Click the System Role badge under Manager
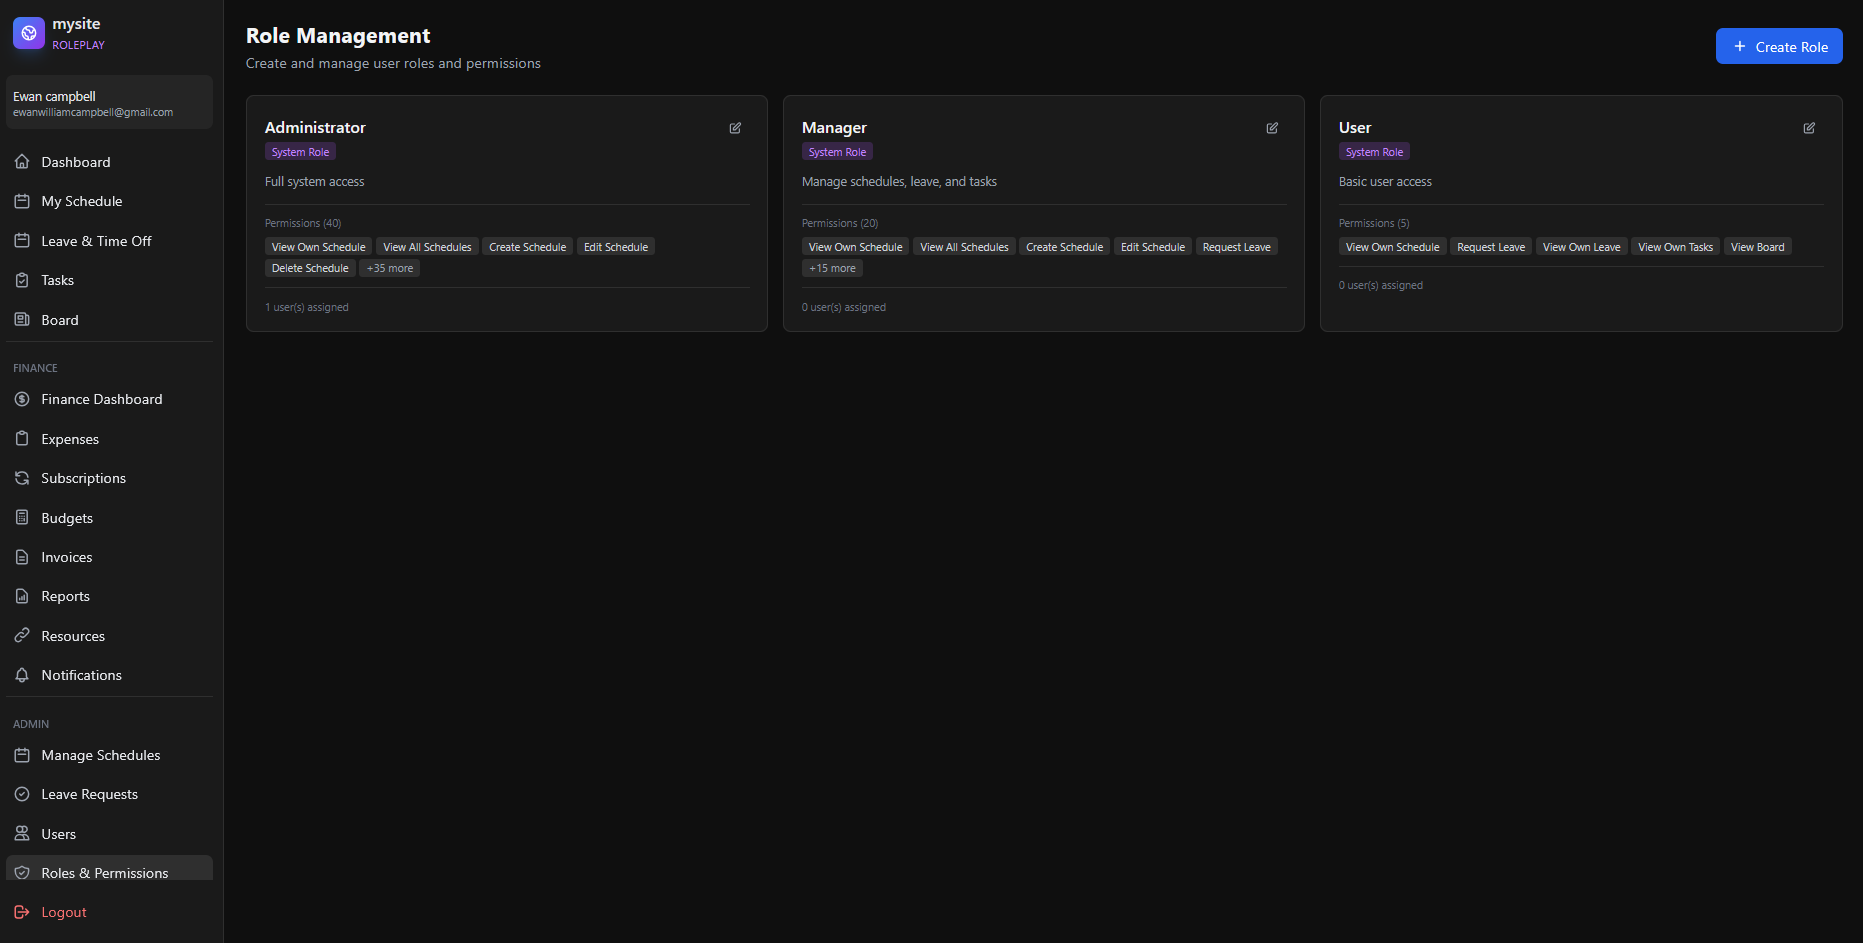Image resolution: width=1863 pixels, height=943 pixels. tap(837, 152)
